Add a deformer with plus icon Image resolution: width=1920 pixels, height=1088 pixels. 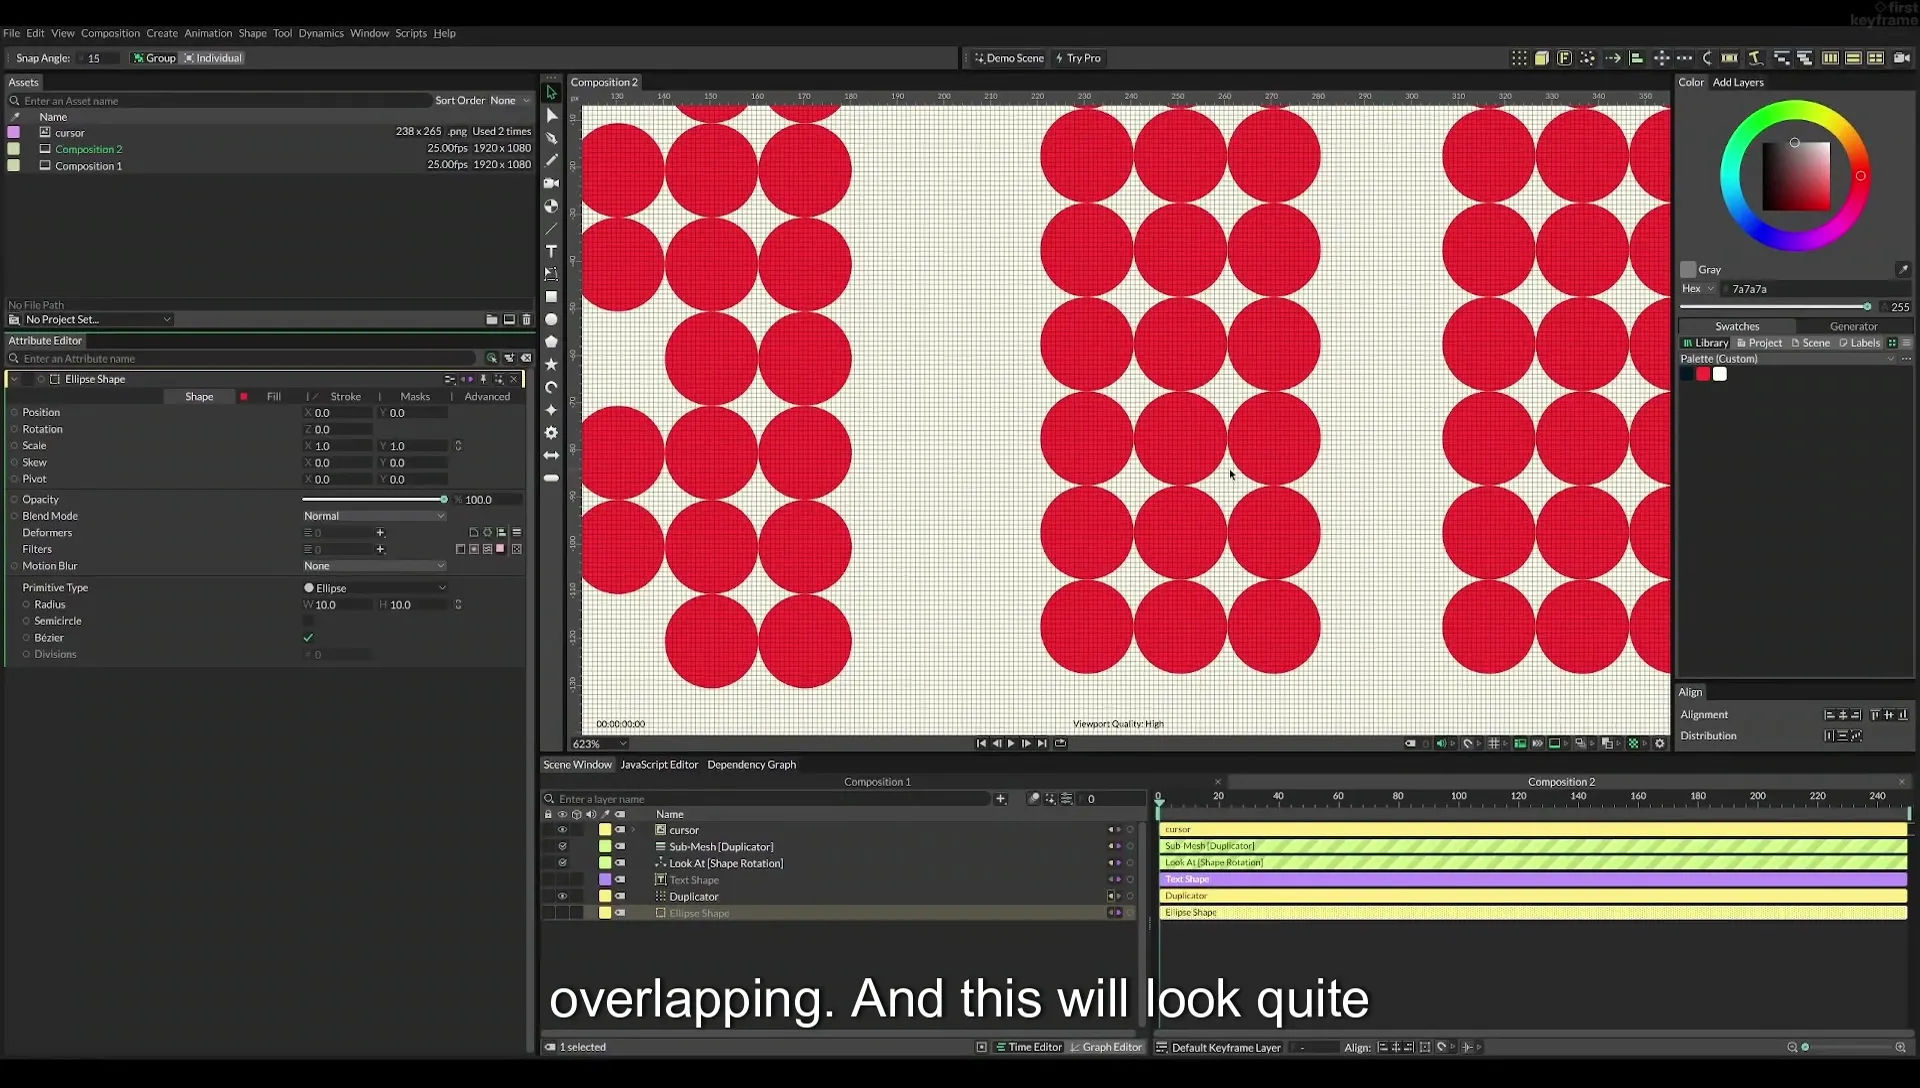click(380, 533)
